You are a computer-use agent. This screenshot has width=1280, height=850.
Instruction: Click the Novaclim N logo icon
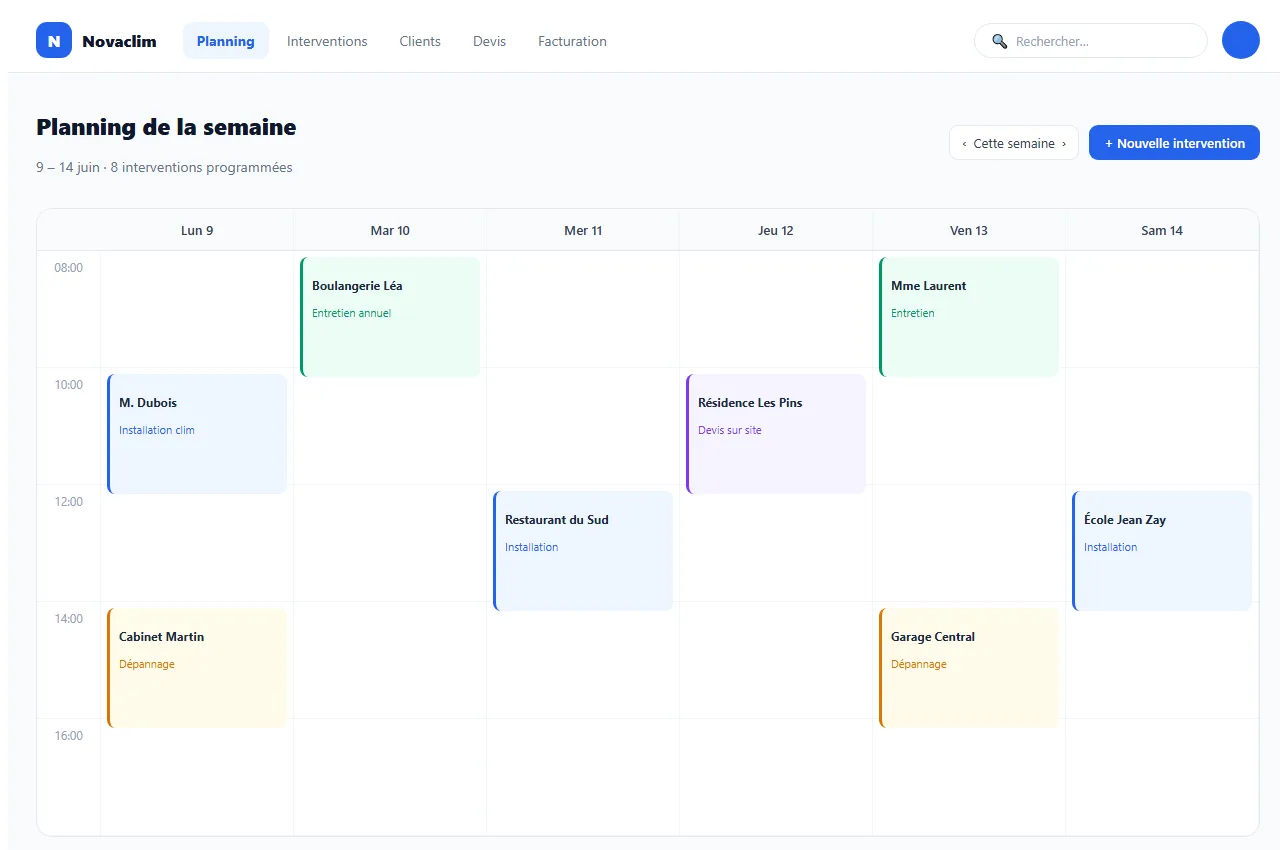54,40
